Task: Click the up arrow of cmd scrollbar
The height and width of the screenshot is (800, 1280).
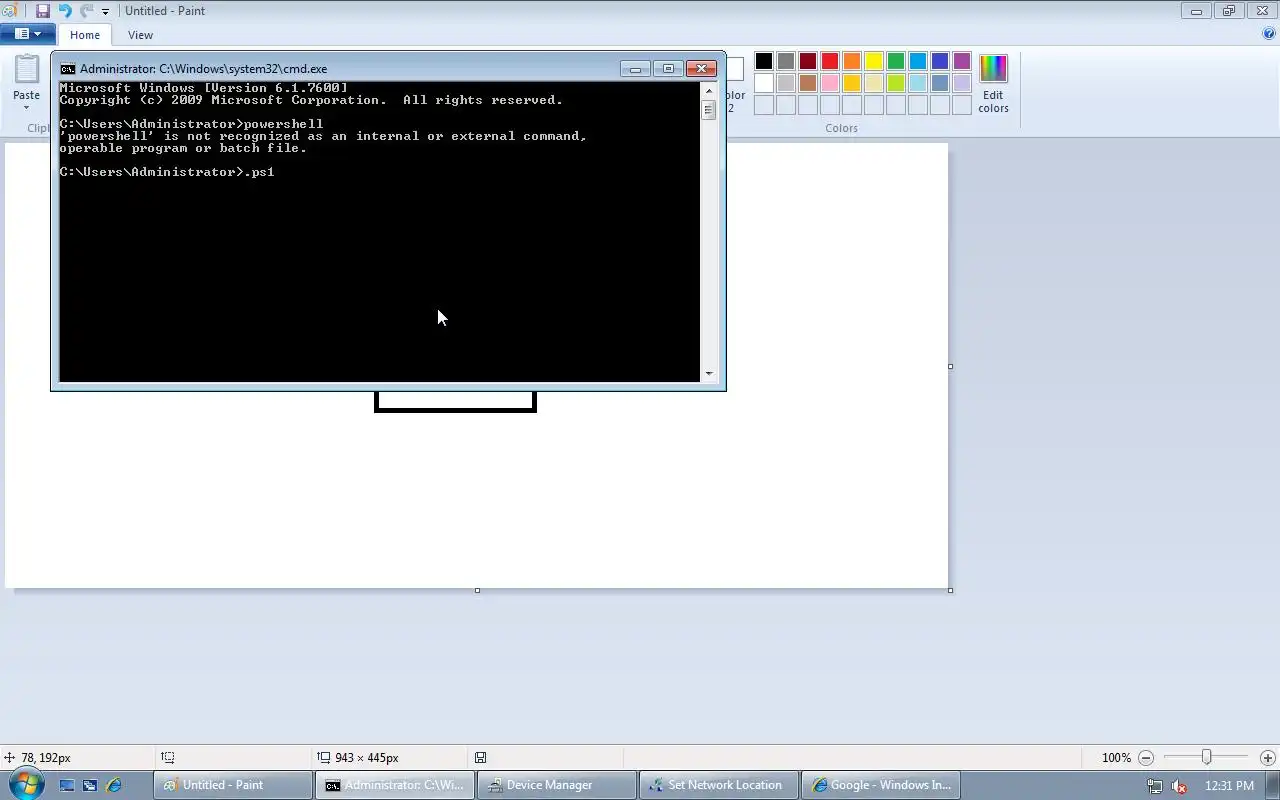Action: click(709, 90)
